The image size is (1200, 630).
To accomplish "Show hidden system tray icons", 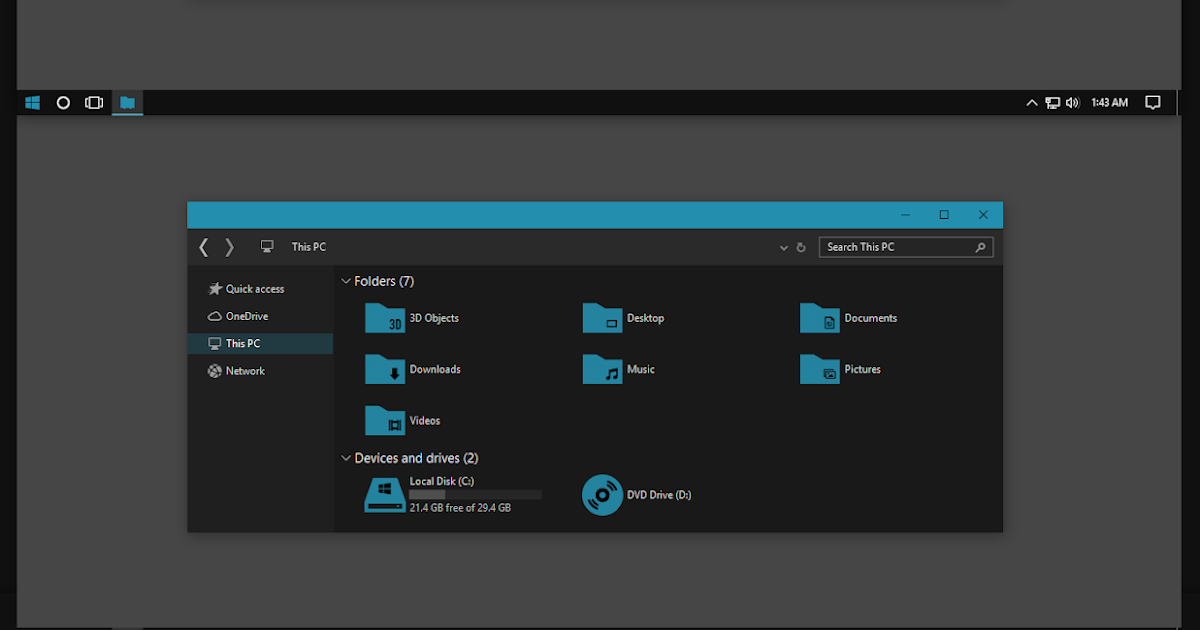I will tap(1032, 102).
